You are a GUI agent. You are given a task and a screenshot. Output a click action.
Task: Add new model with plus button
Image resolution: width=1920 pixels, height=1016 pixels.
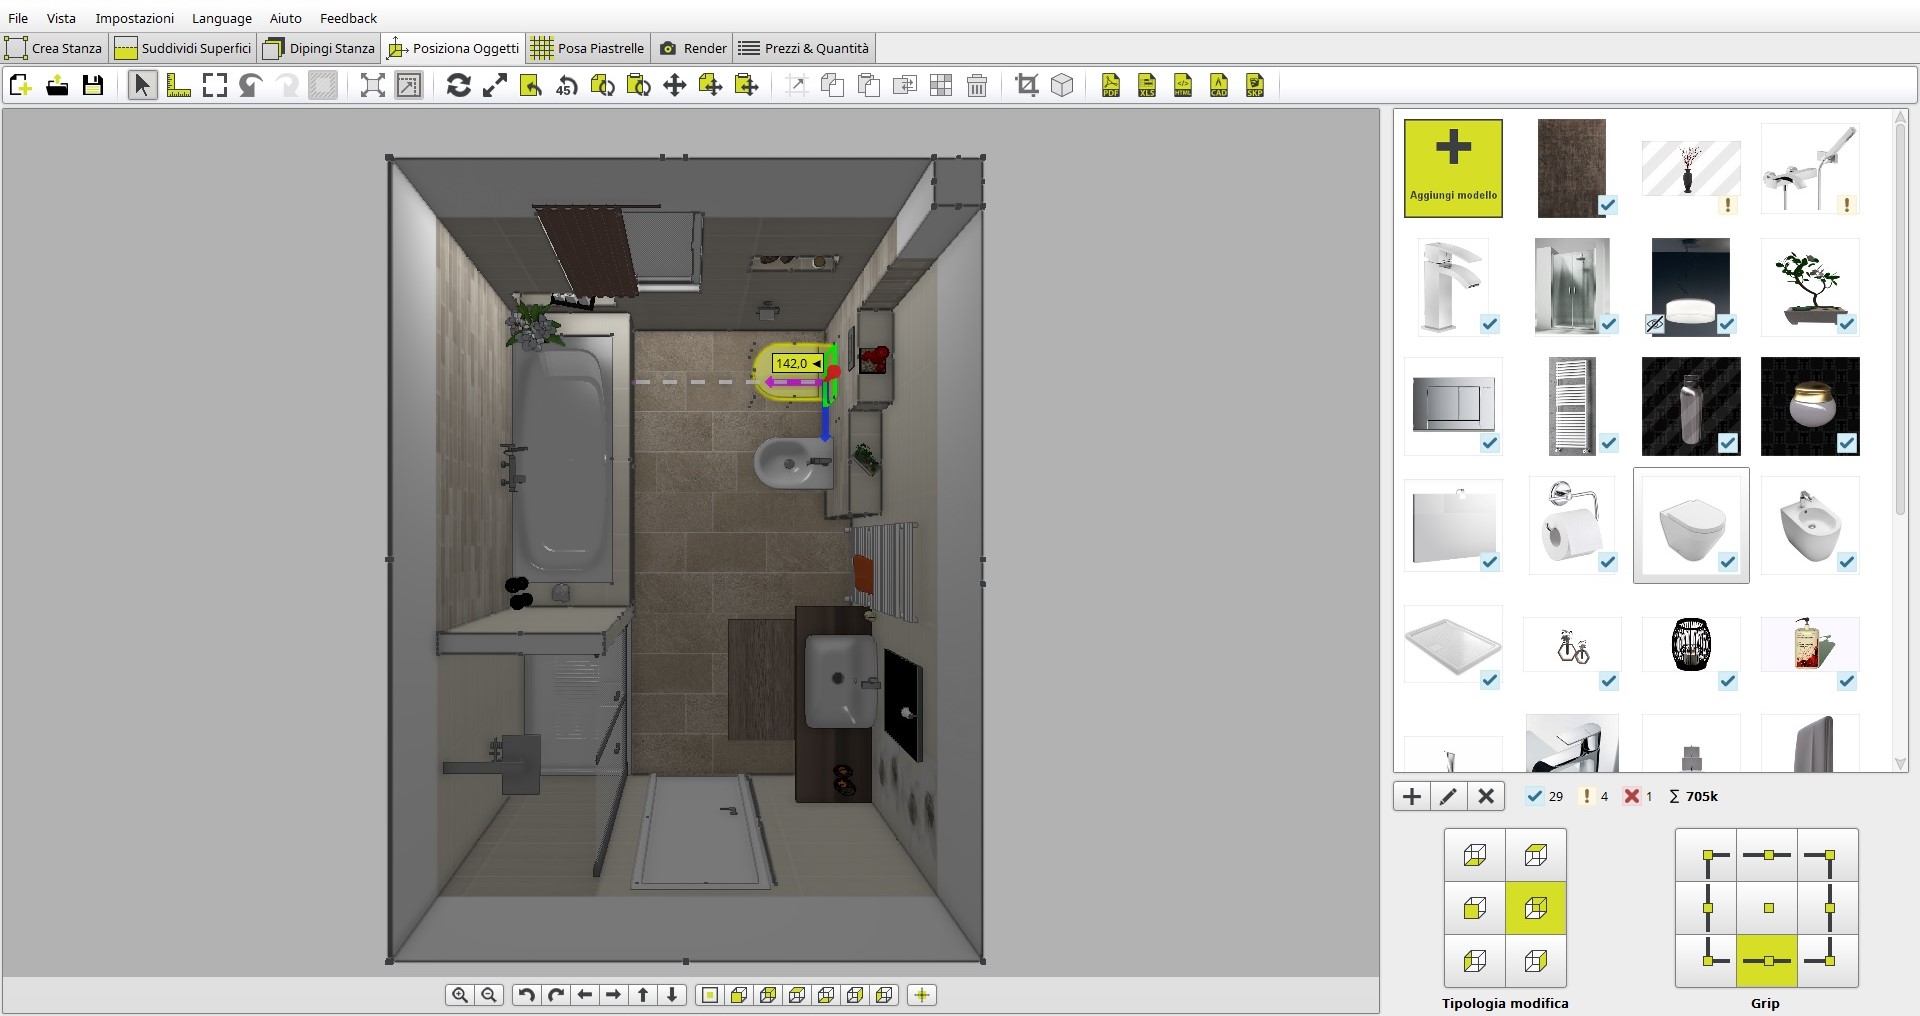click(1412, 796)
